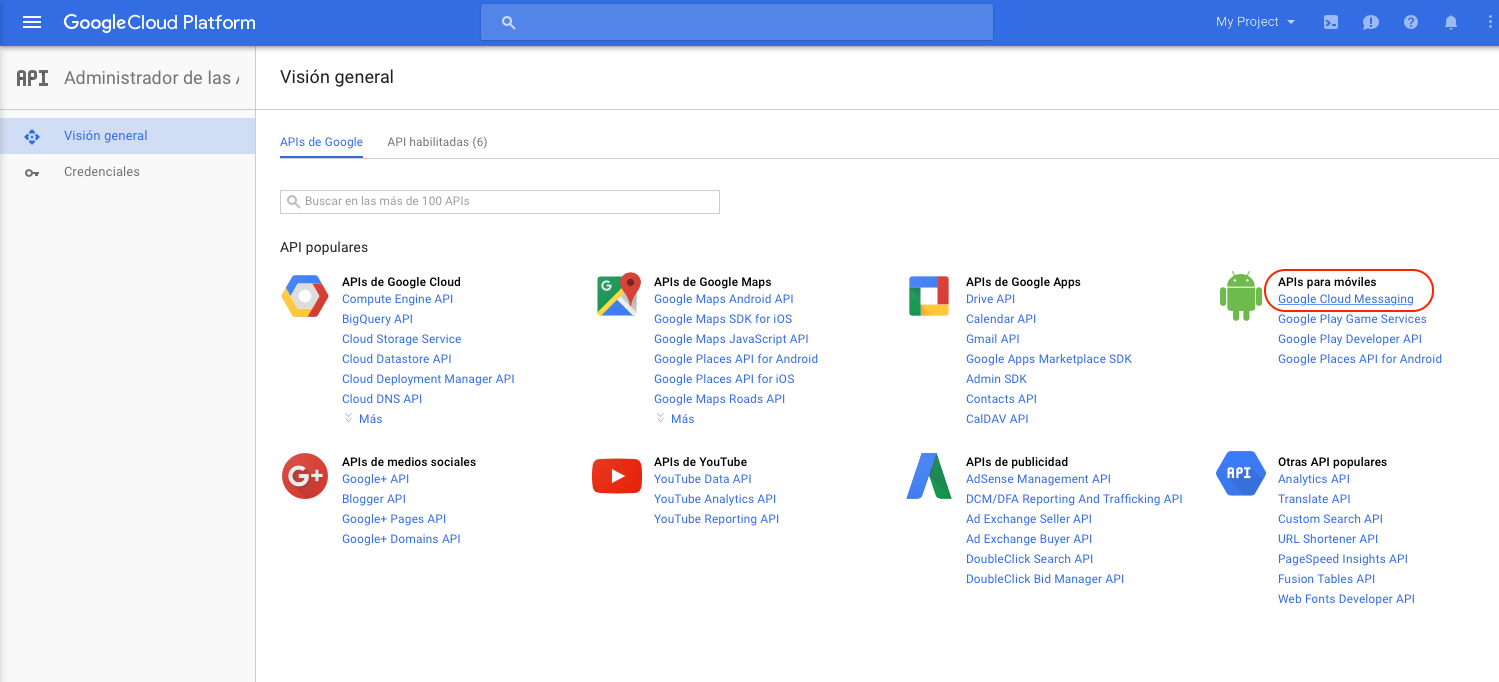Click the Android robot icon for mobile APIs
The height and width of the screenshot is (682, 1499).
(1240, 294)
